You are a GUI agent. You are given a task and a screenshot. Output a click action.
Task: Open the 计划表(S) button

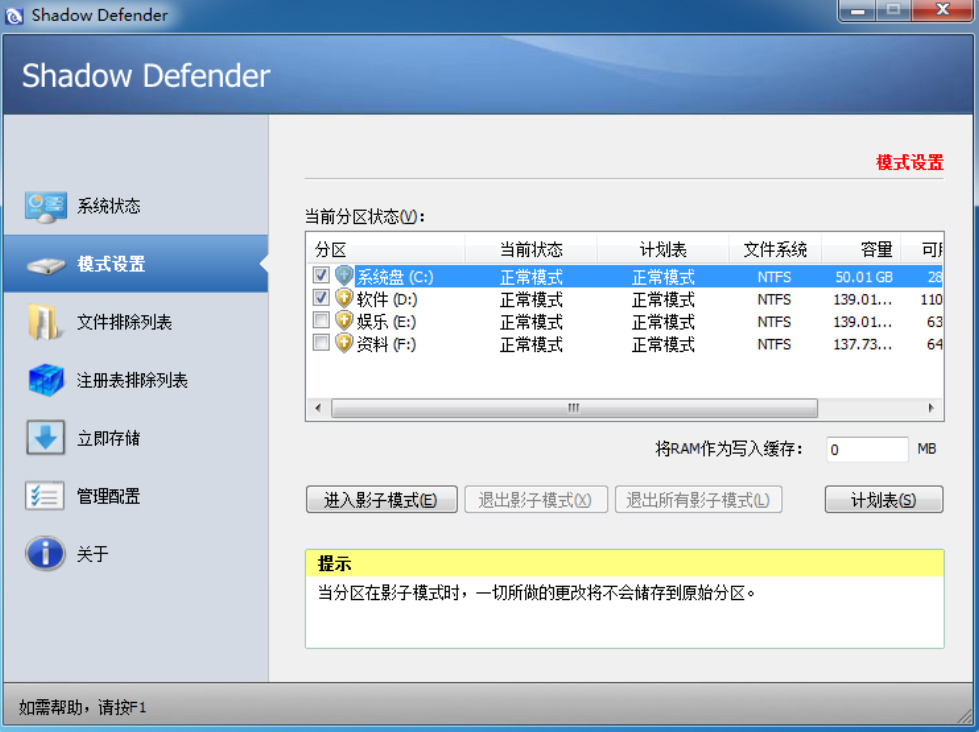tap(883, 500)
